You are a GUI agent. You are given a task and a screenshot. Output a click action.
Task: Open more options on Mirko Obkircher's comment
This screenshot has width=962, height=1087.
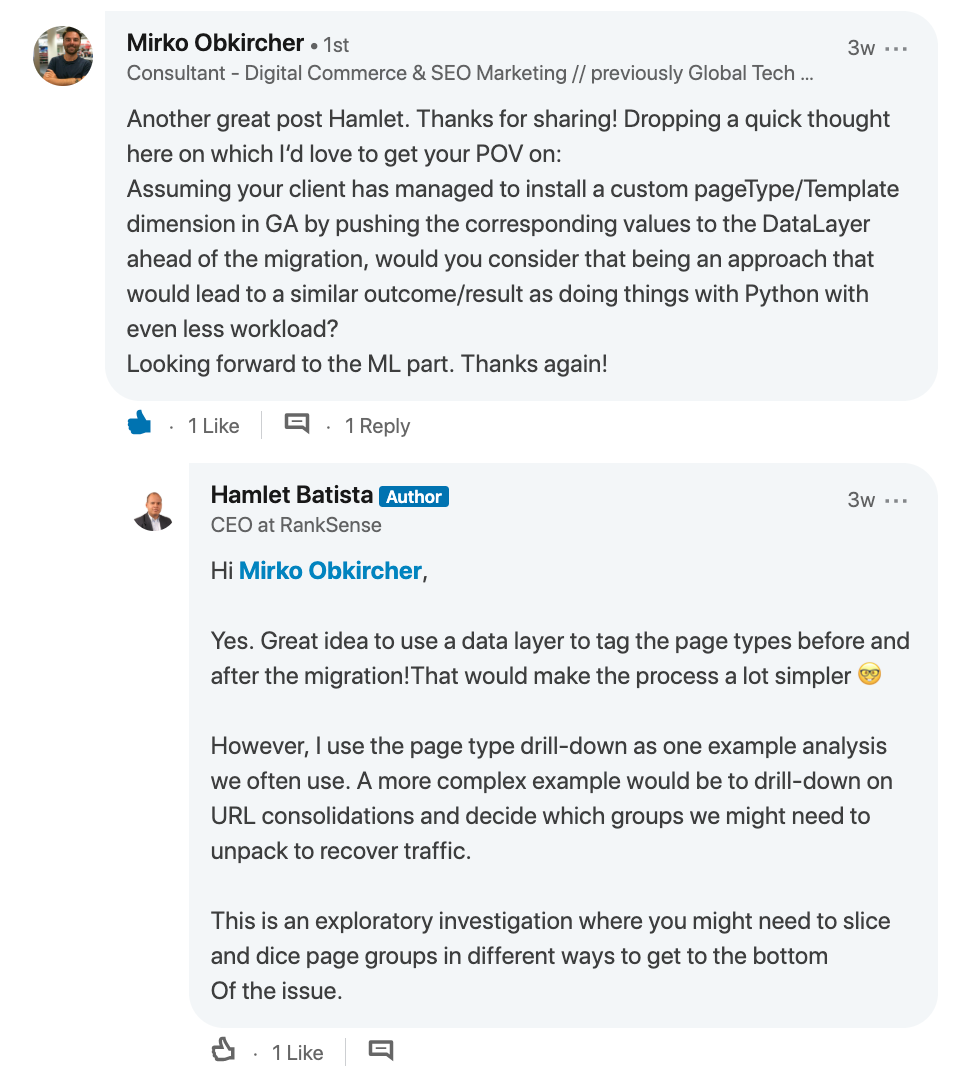coord(897,48)
